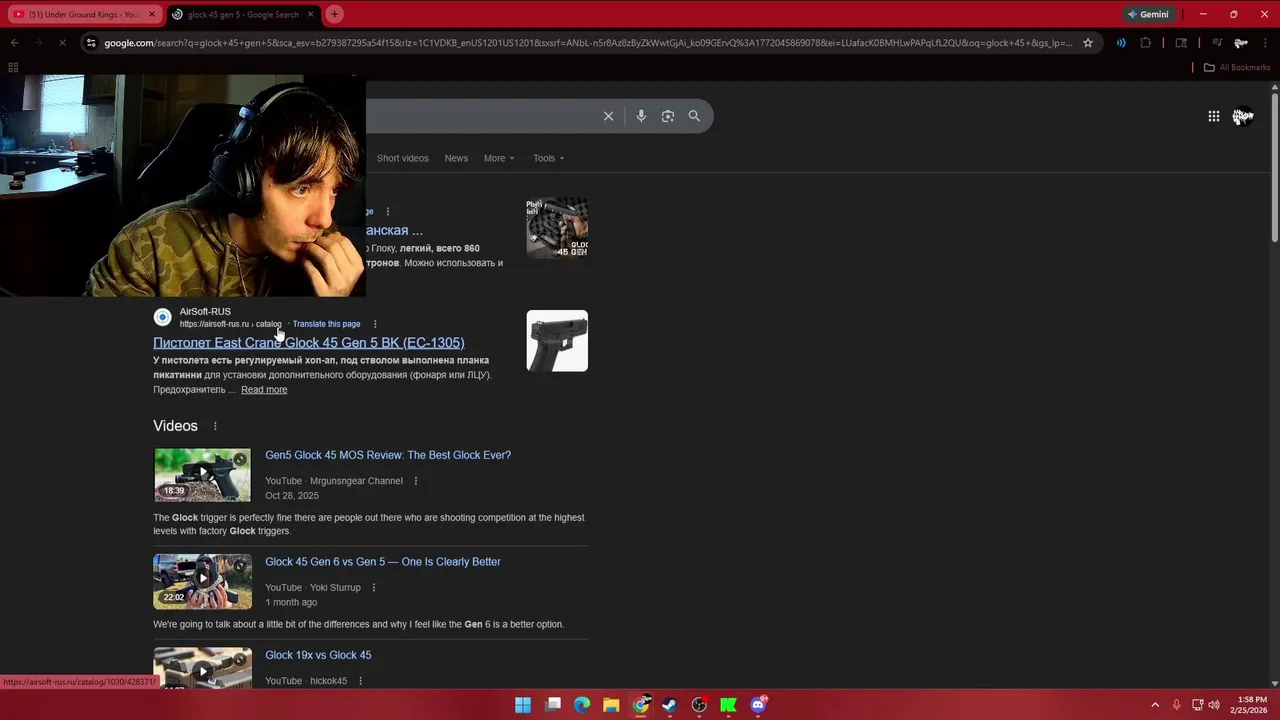
Task: Click the browser address bar URL
Action: (588, 43)
